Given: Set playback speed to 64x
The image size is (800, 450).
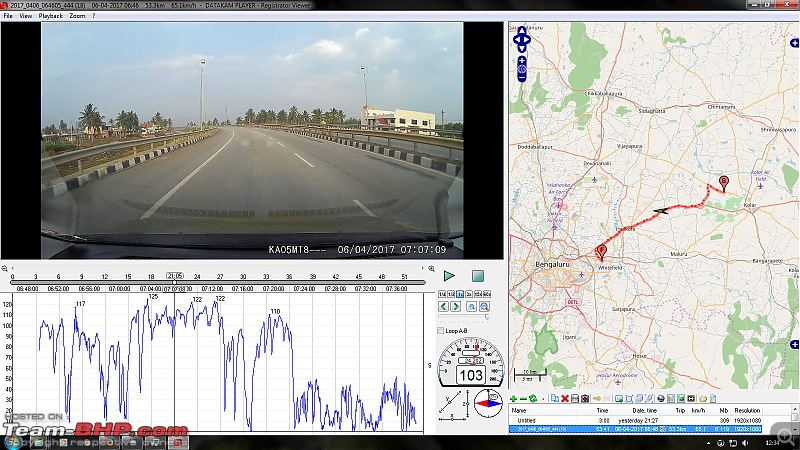Looking at the screenshot, I should (487, 294).
